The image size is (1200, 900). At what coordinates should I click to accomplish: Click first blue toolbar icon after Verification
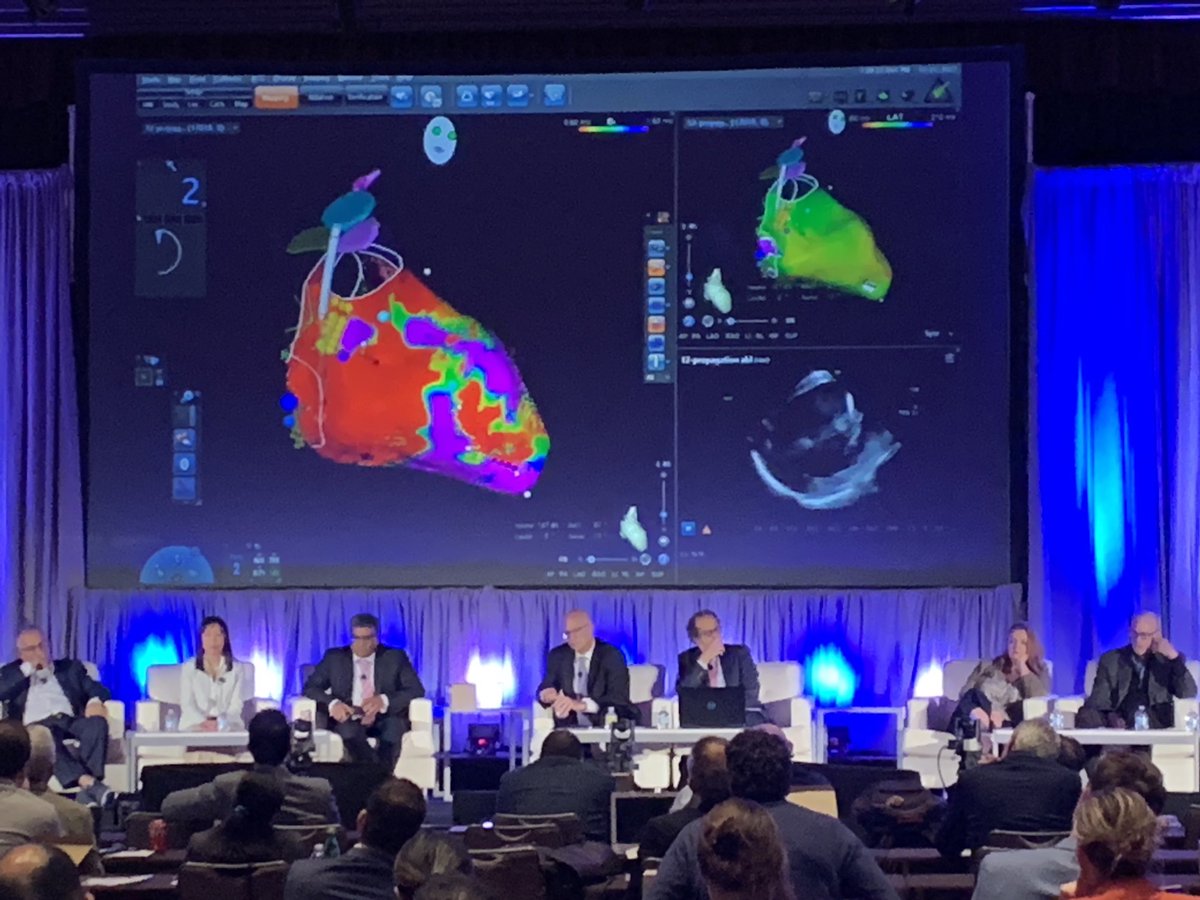(402, 97)
